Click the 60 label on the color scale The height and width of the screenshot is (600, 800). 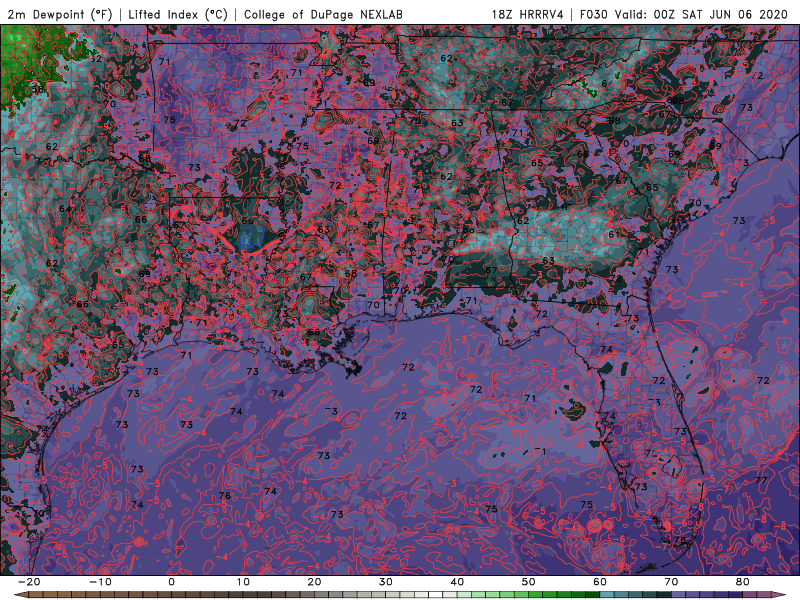(600, 582)
